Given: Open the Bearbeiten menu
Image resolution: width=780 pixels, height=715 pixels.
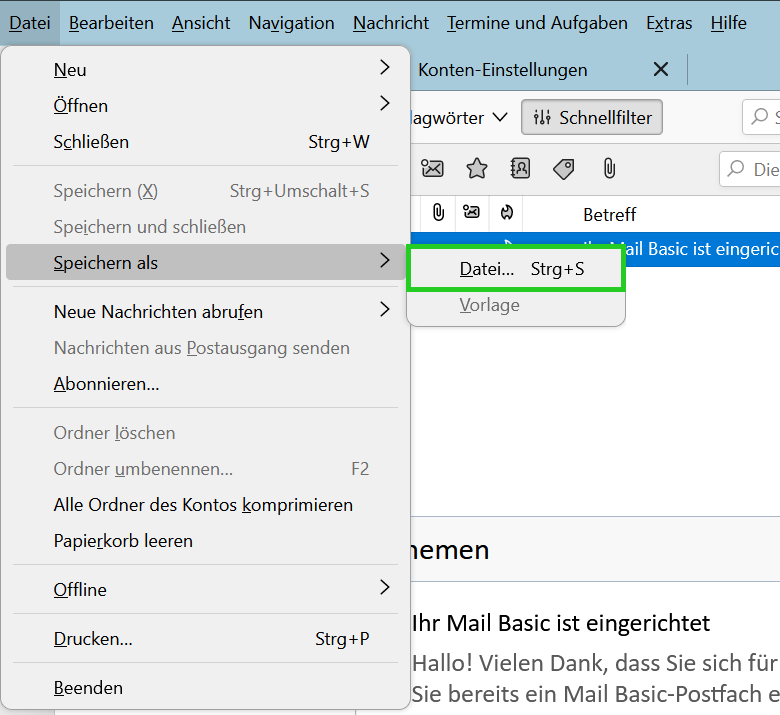Looking at the screenshot, I should pyautogui.click(x=111, y=23).
